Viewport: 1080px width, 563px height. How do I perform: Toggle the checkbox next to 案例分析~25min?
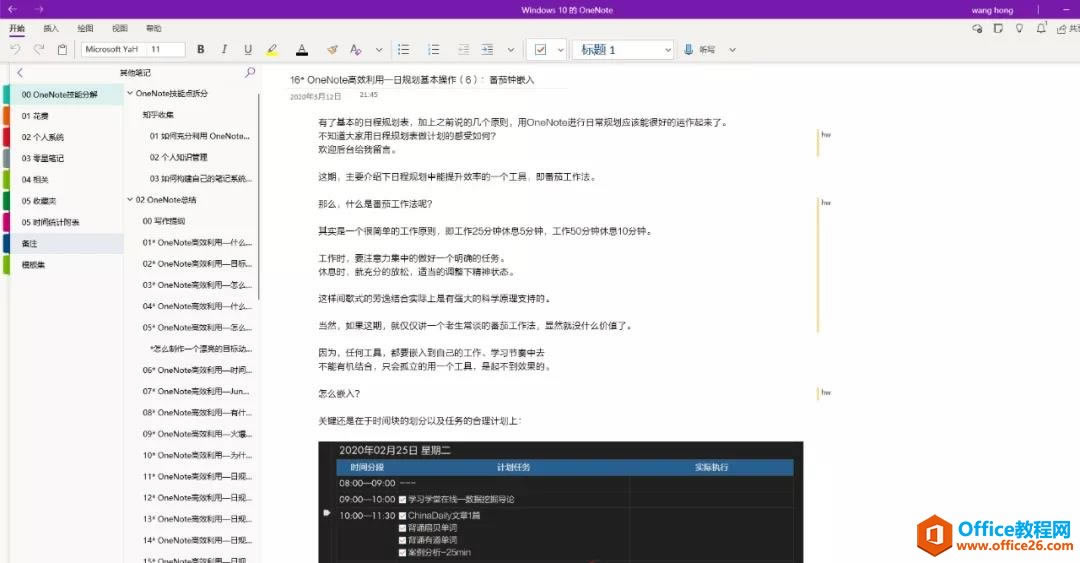pos(402,553)
